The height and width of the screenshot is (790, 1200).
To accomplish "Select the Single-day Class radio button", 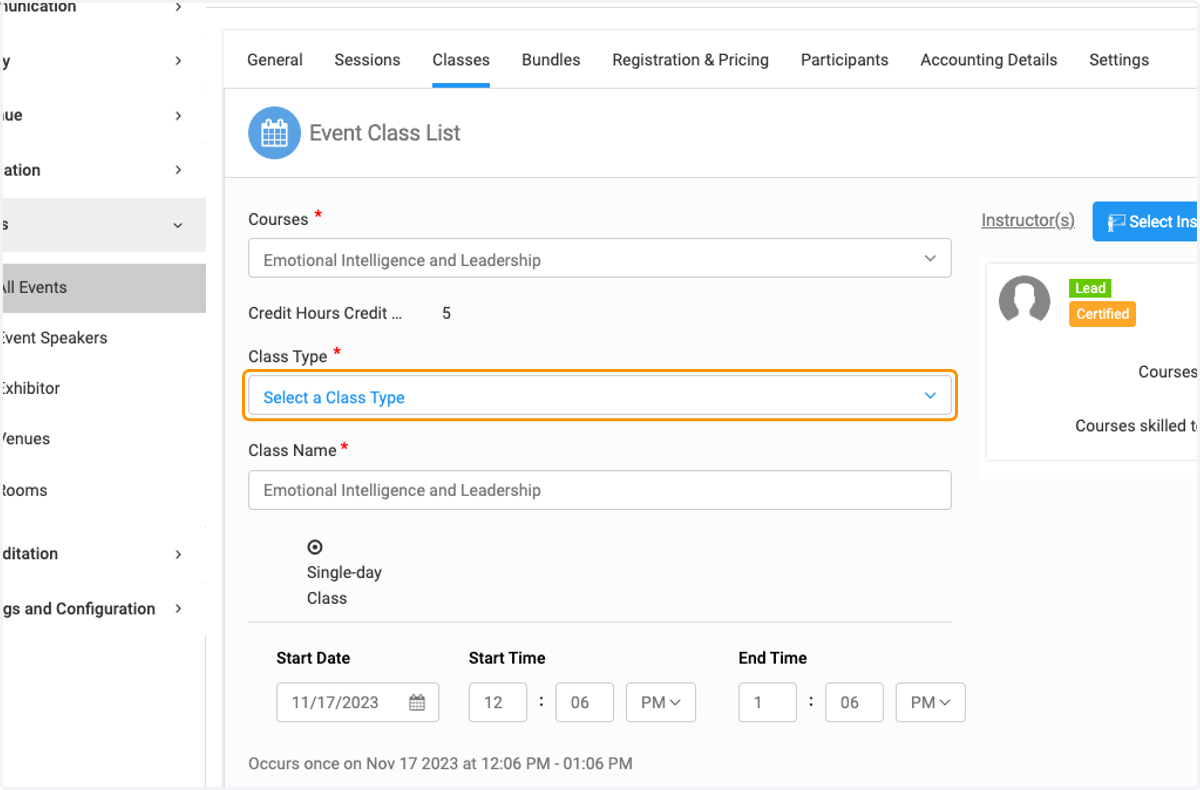I will [315, 547].
